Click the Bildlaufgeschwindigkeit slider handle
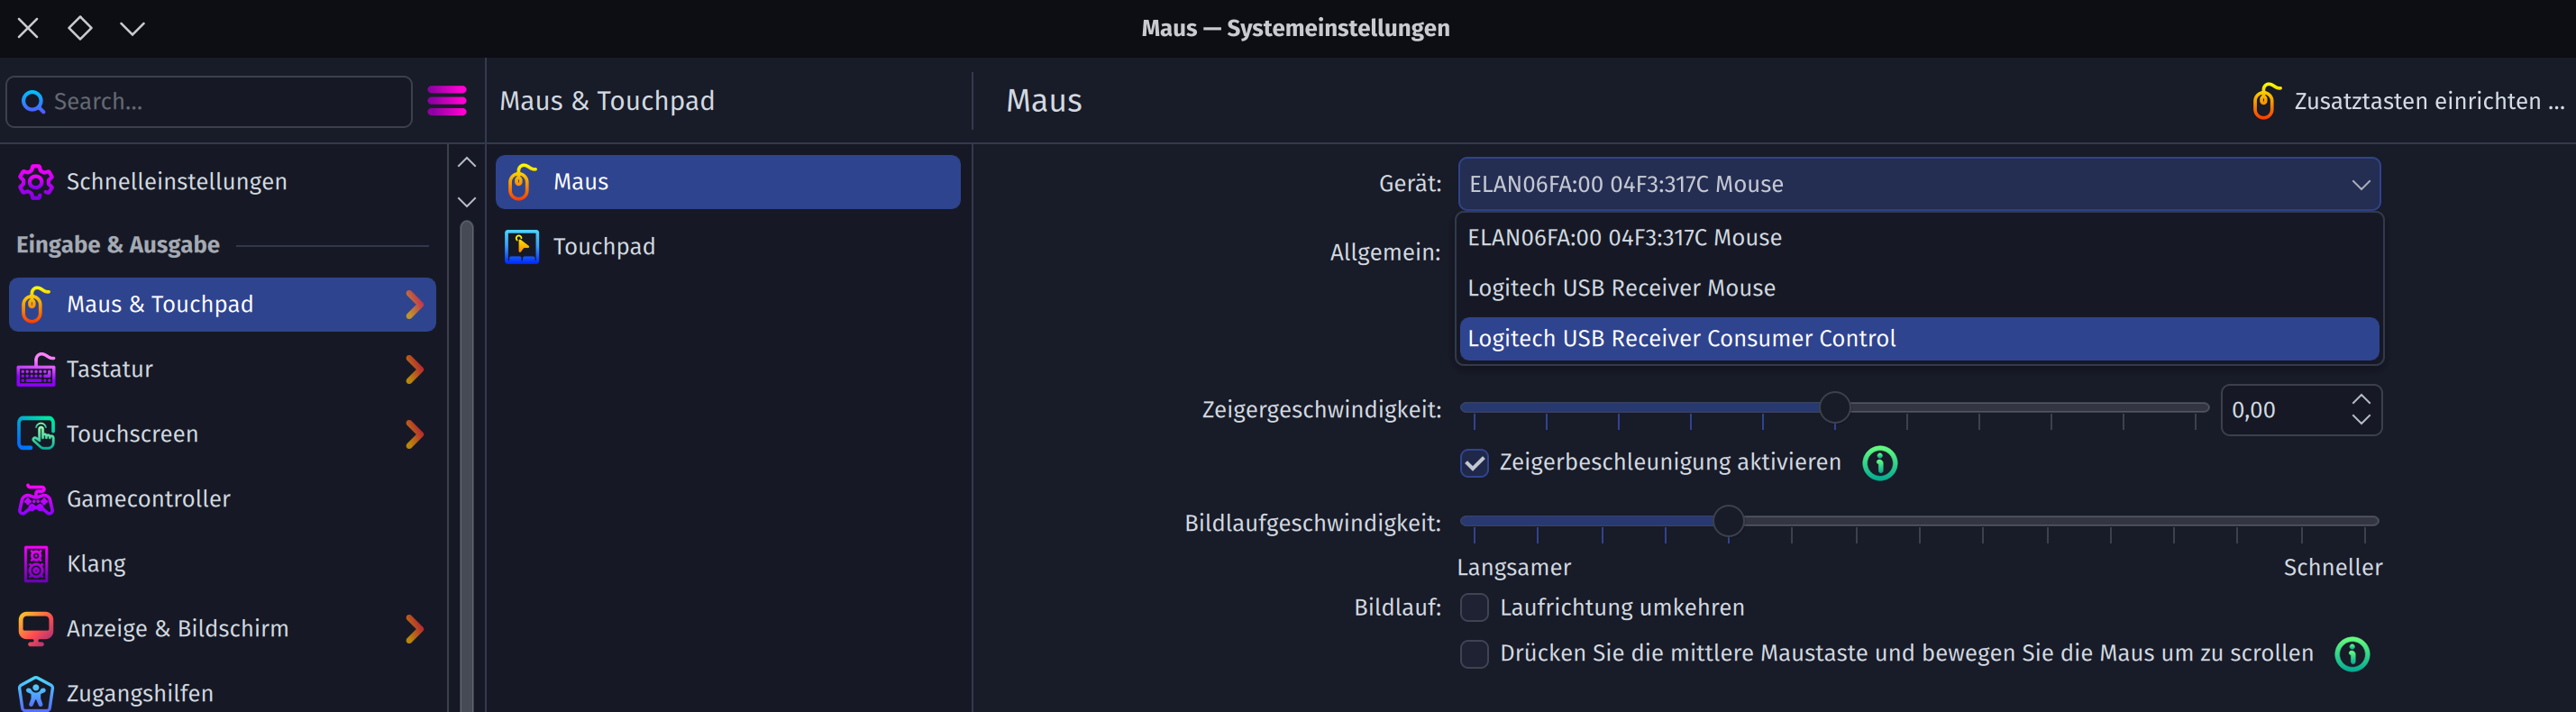 coord(1728,521)
